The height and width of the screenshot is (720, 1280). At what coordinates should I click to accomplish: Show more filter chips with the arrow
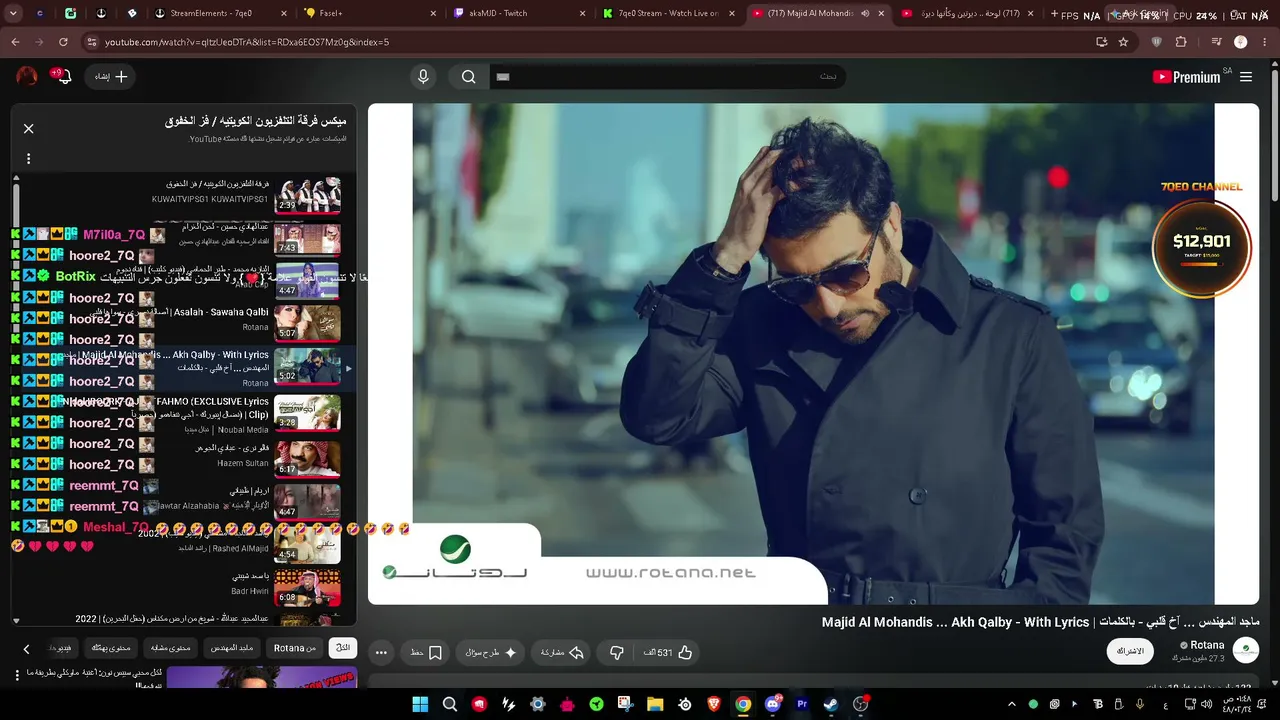tap(27, 648)
